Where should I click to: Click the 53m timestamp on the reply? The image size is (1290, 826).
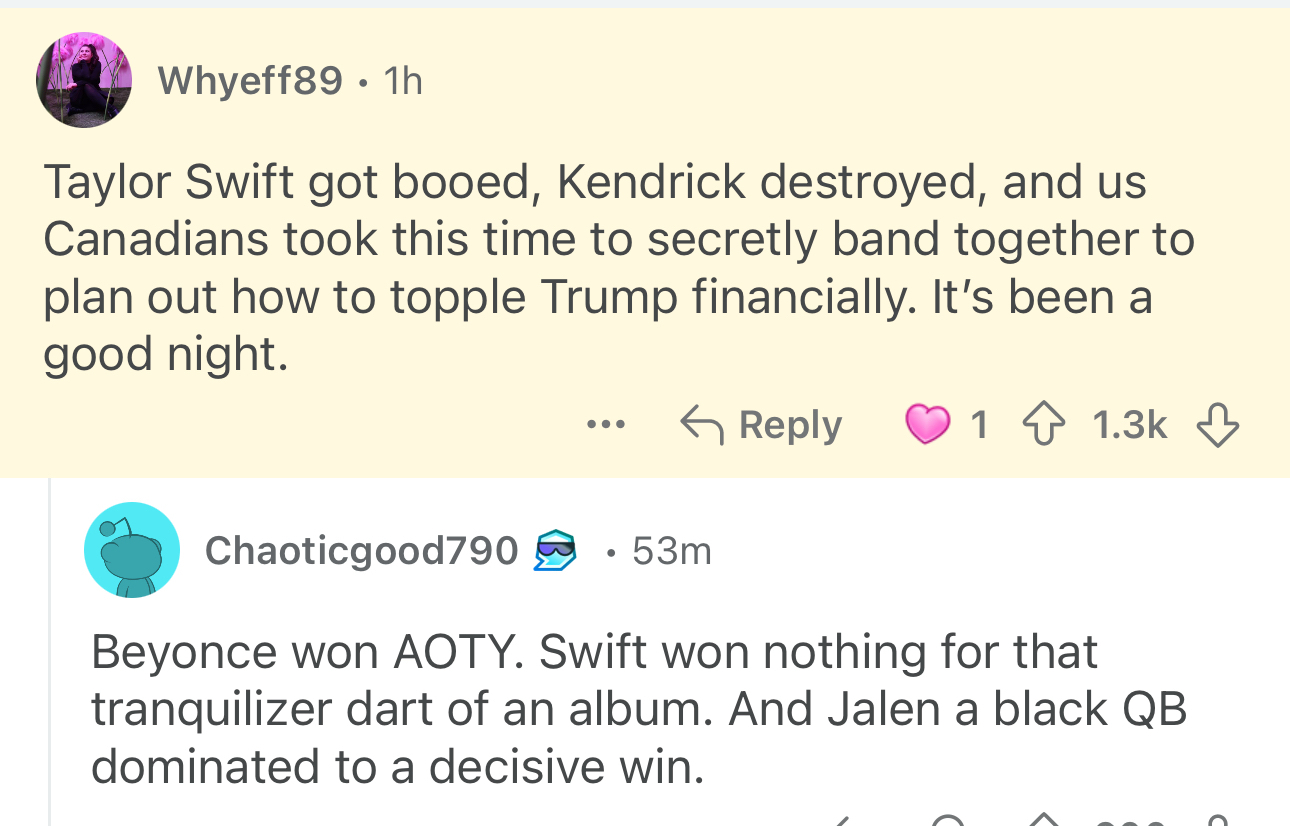click(x=672, y=550)
